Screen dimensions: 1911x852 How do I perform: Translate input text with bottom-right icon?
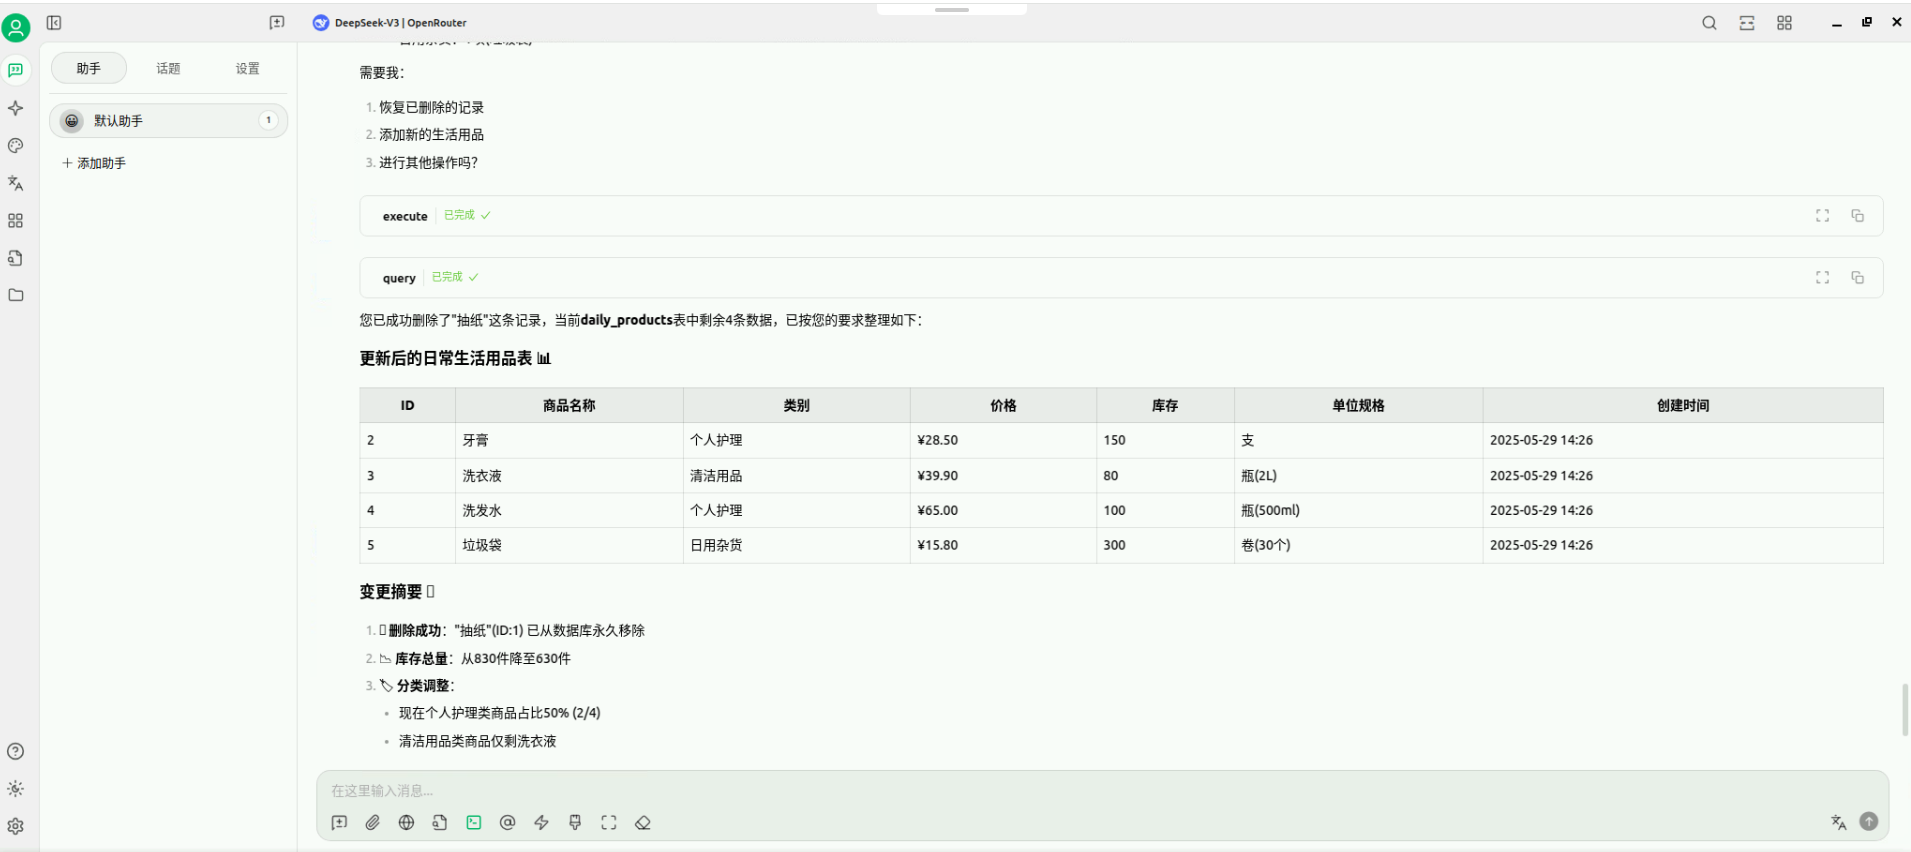(x=1838, y=822)
